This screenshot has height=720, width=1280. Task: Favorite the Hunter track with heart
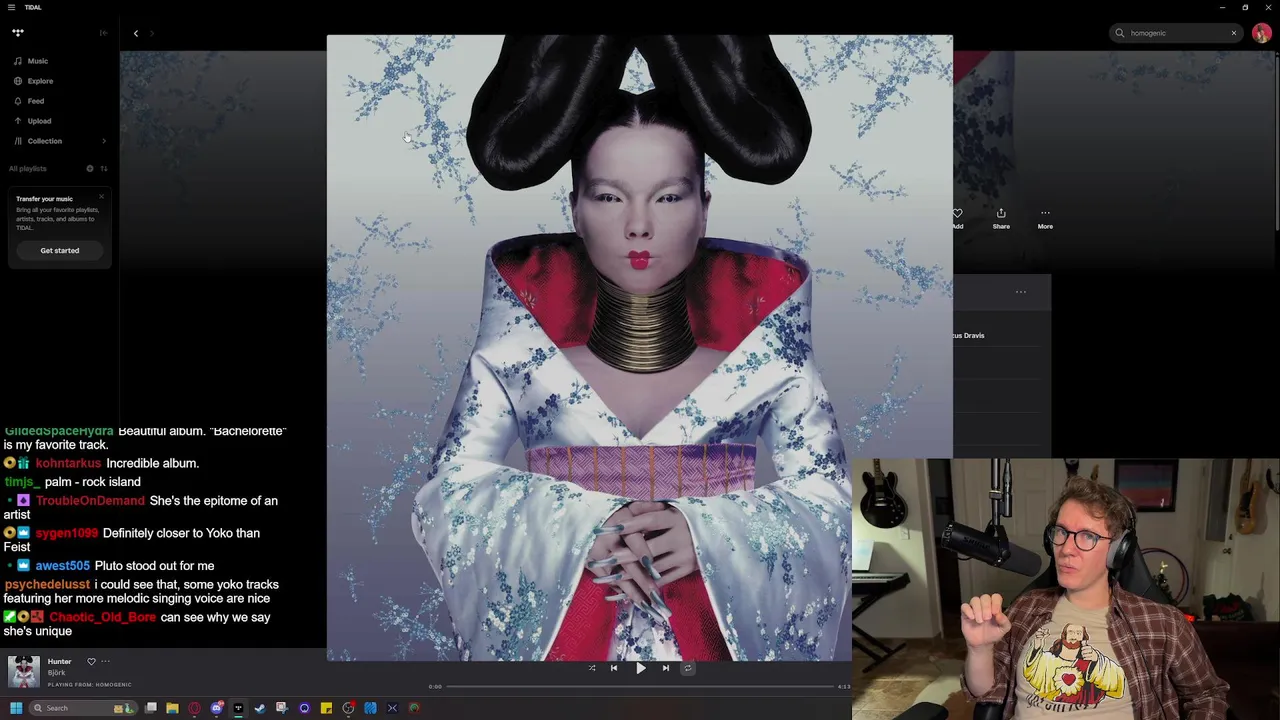tap(91, 661)
